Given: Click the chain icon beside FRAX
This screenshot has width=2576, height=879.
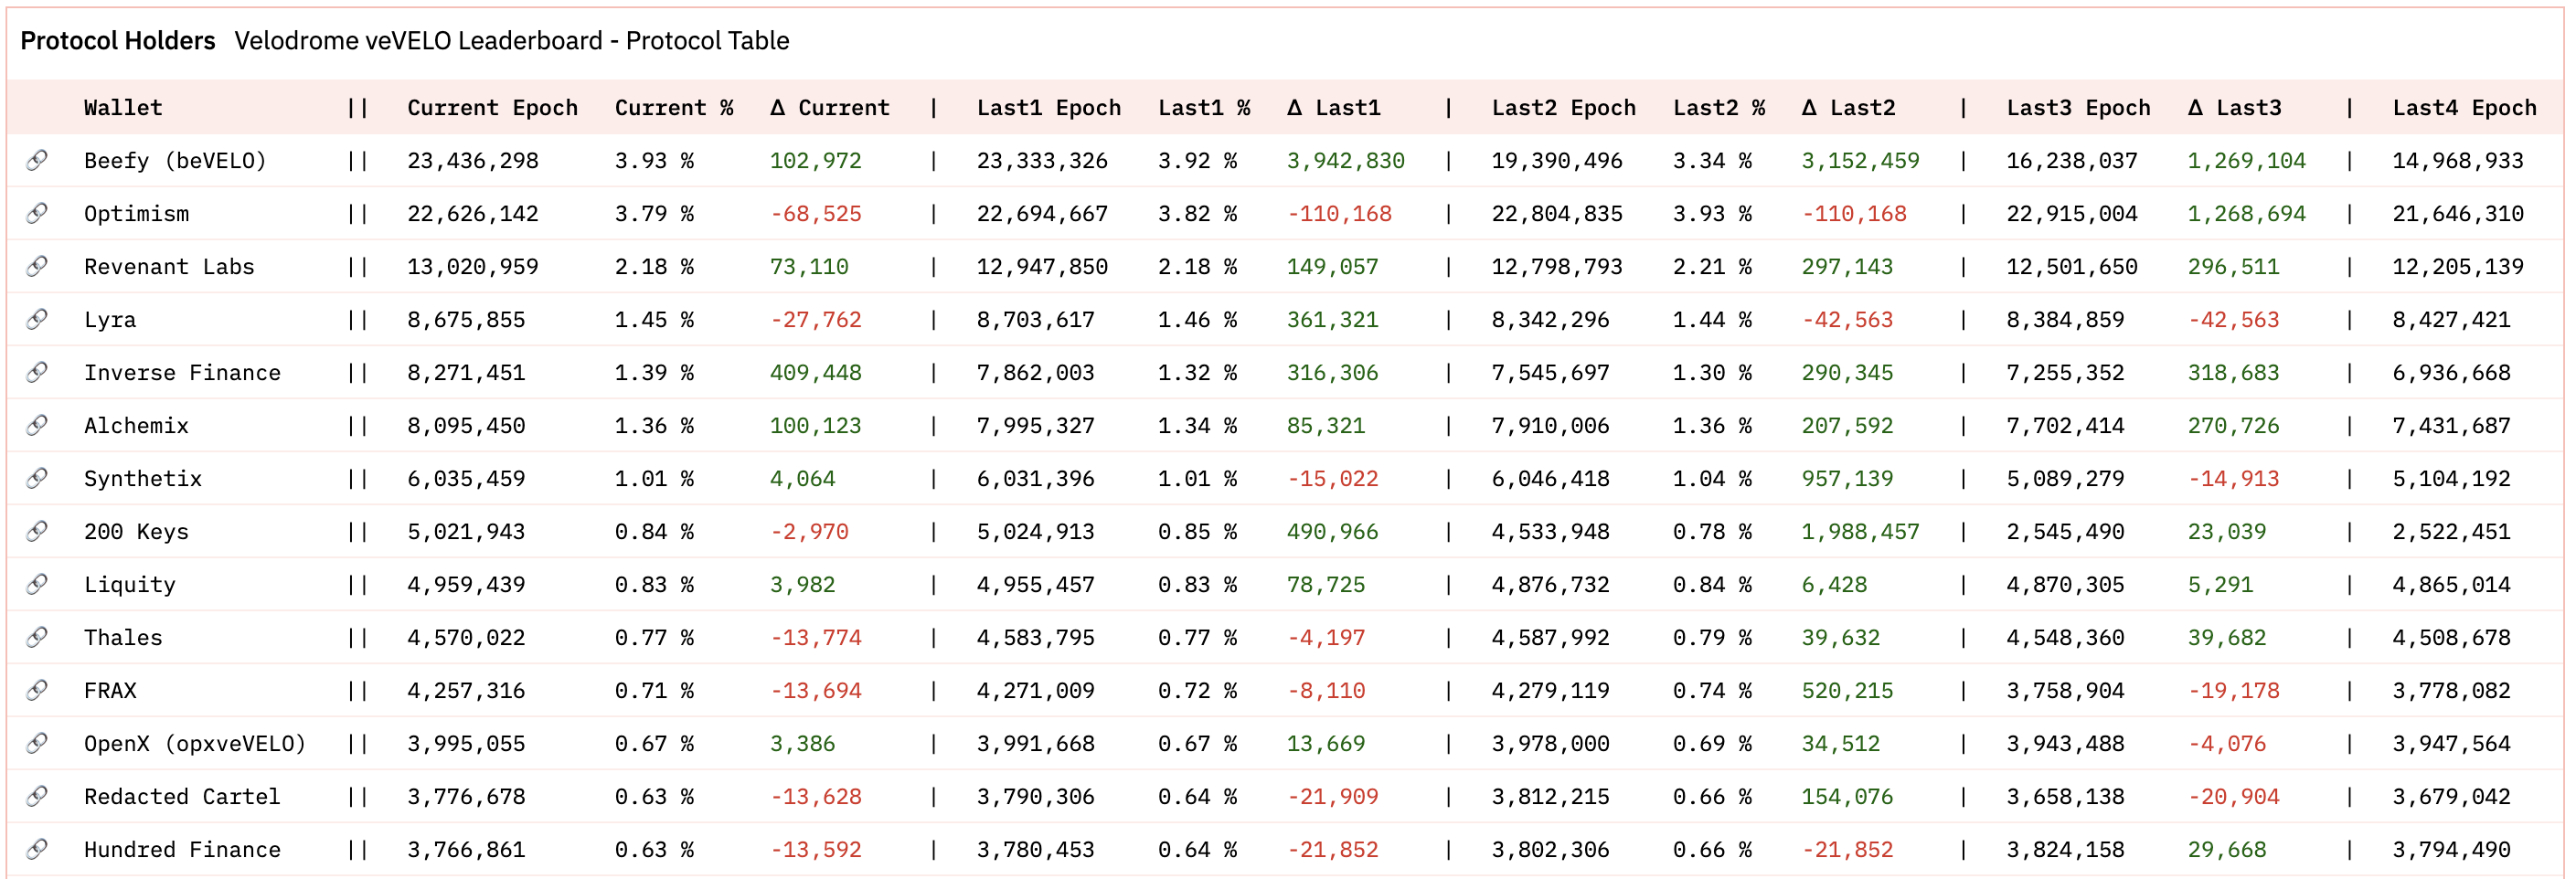Looking at the screenshot, I should (37, 690).
